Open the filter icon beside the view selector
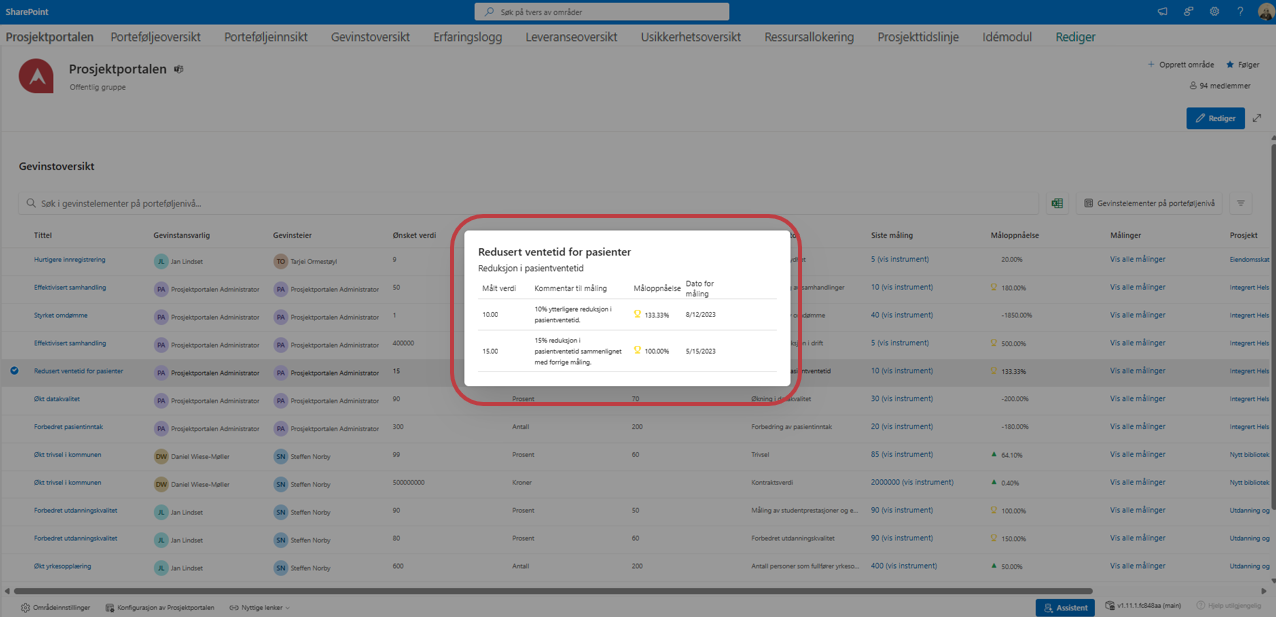The height and width of the screenshot is (617, 1276). [1241, 203]
